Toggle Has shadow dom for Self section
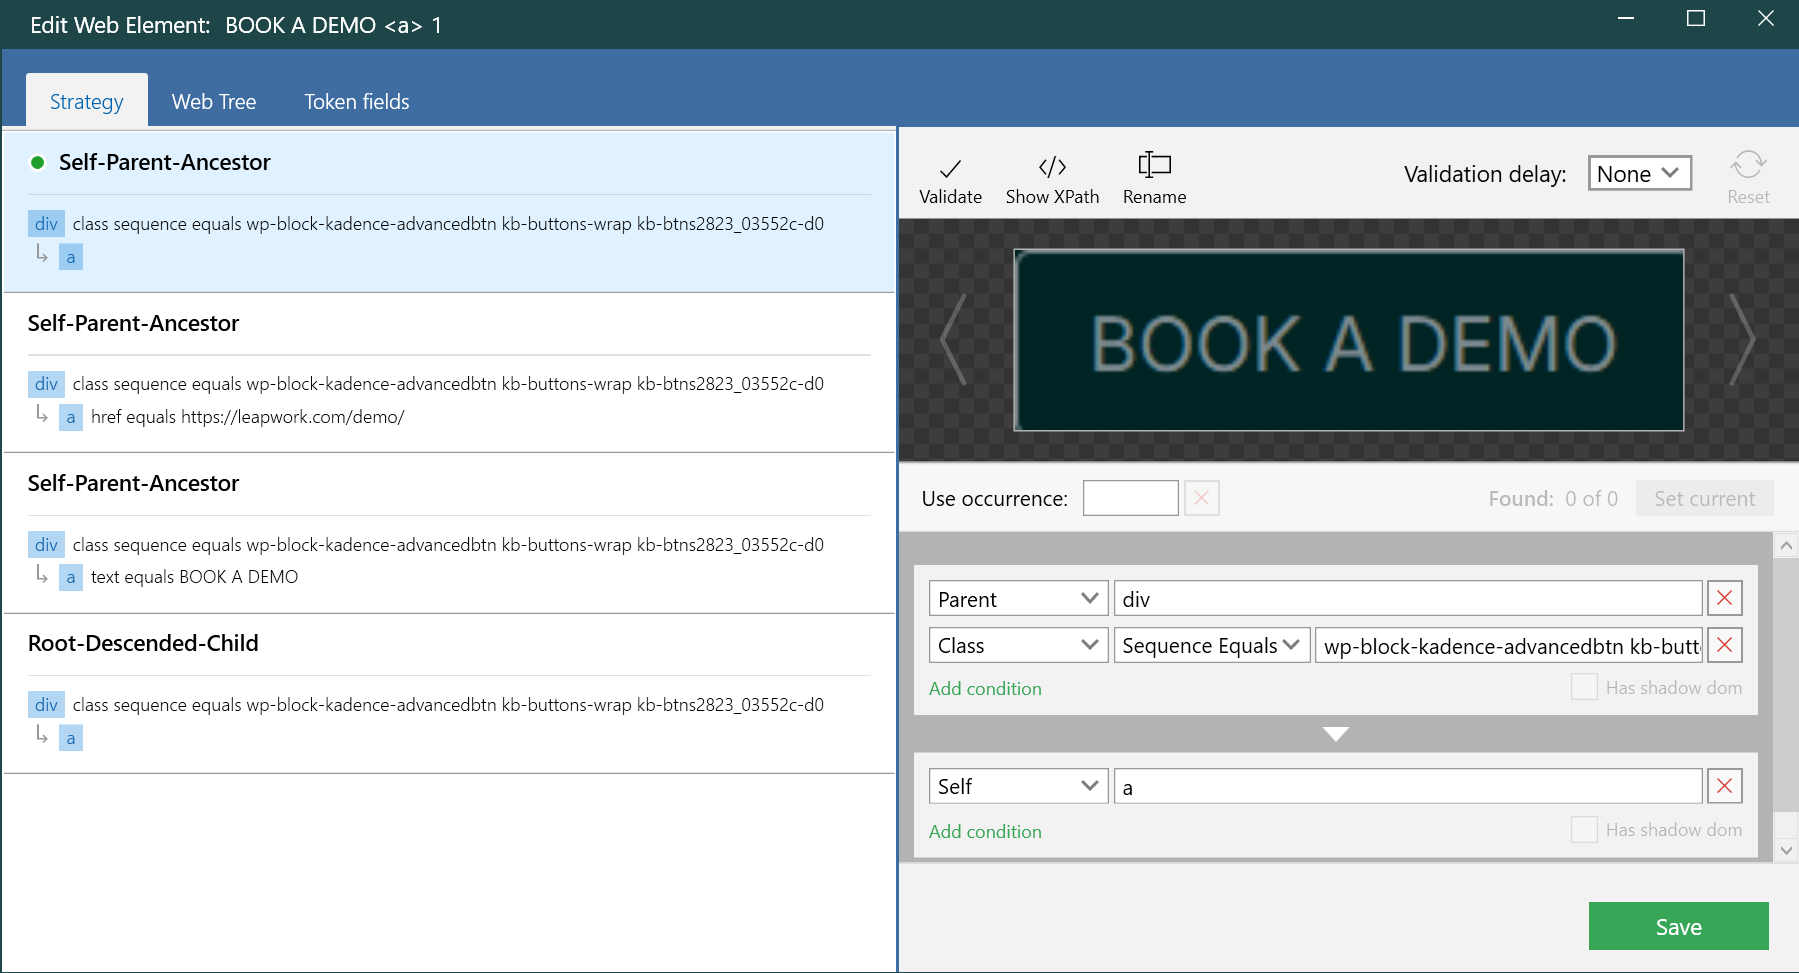Image resolution: width=1799 pixels, height=973 pixels. coord(1584,830)
